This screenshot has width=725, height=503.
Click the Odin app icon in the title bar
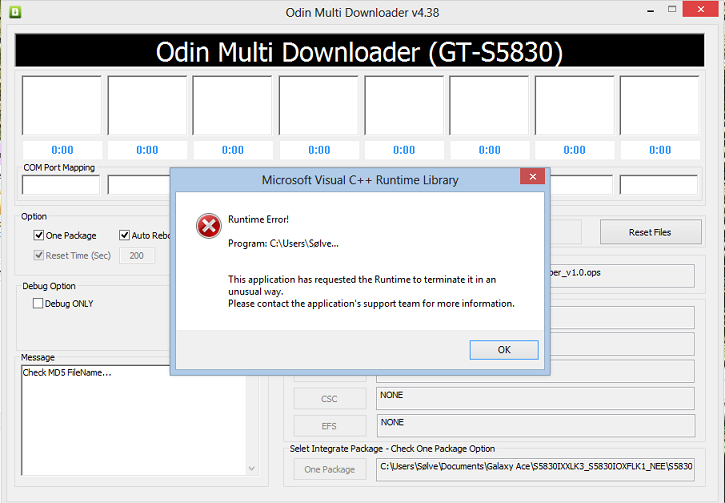(x=15, y=12)
